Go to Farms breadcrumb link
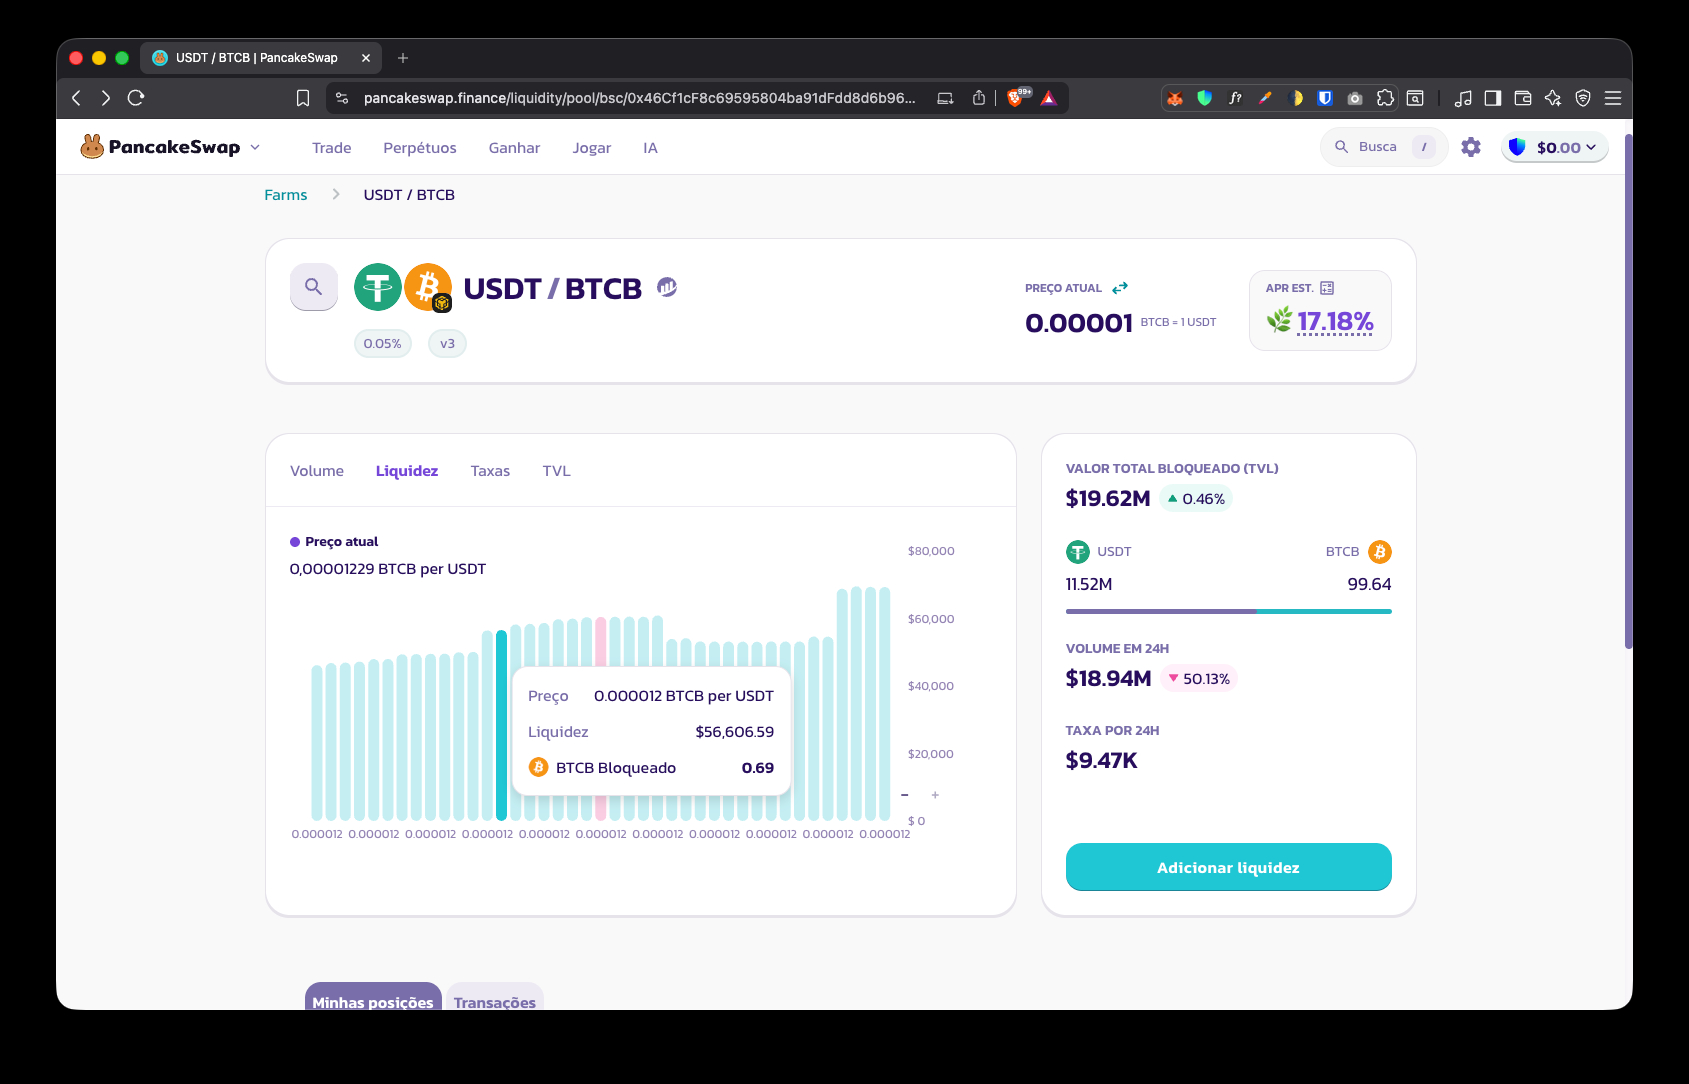 point(286,195)
